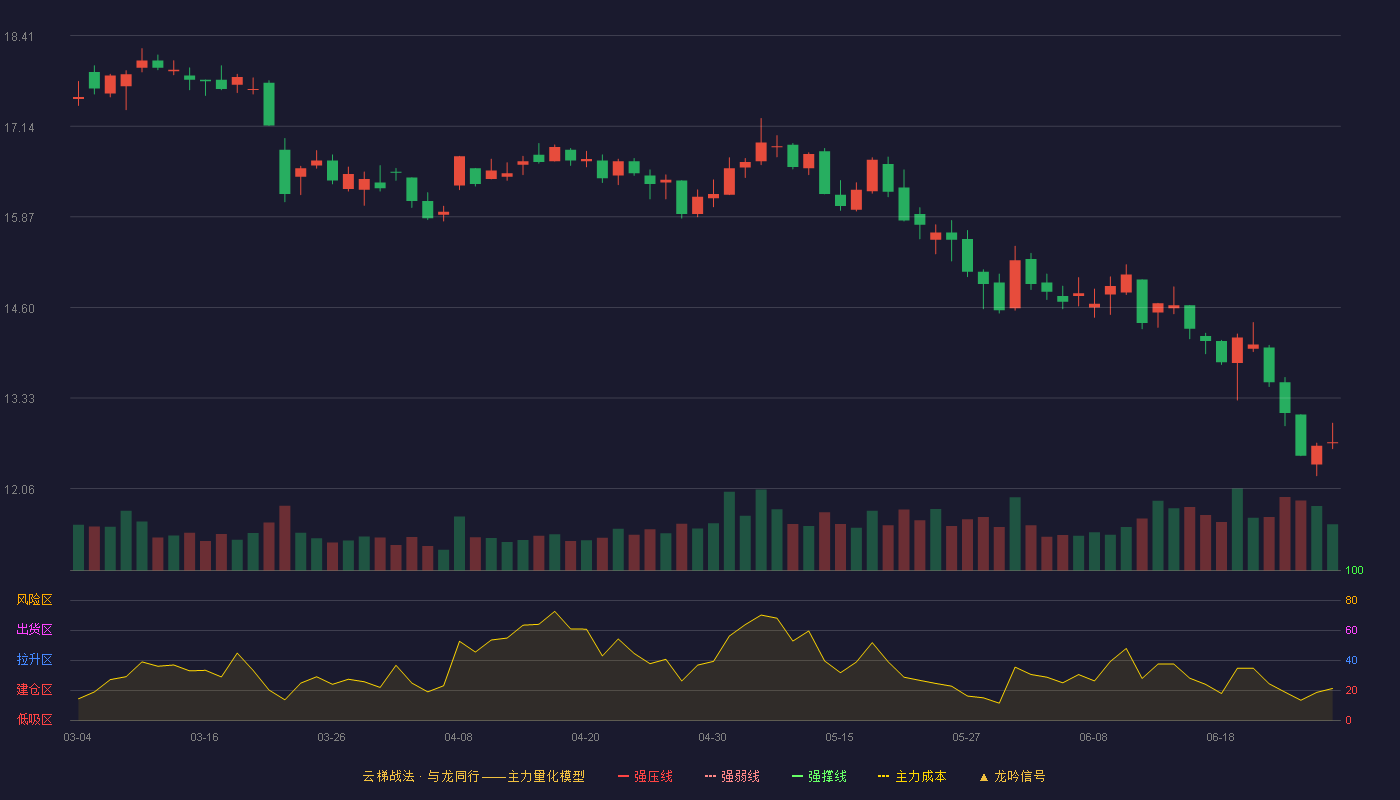This screenshot has height=800, width=1400.
Task: Select the 出货区 zone label
Action: [x=34, y=630]
